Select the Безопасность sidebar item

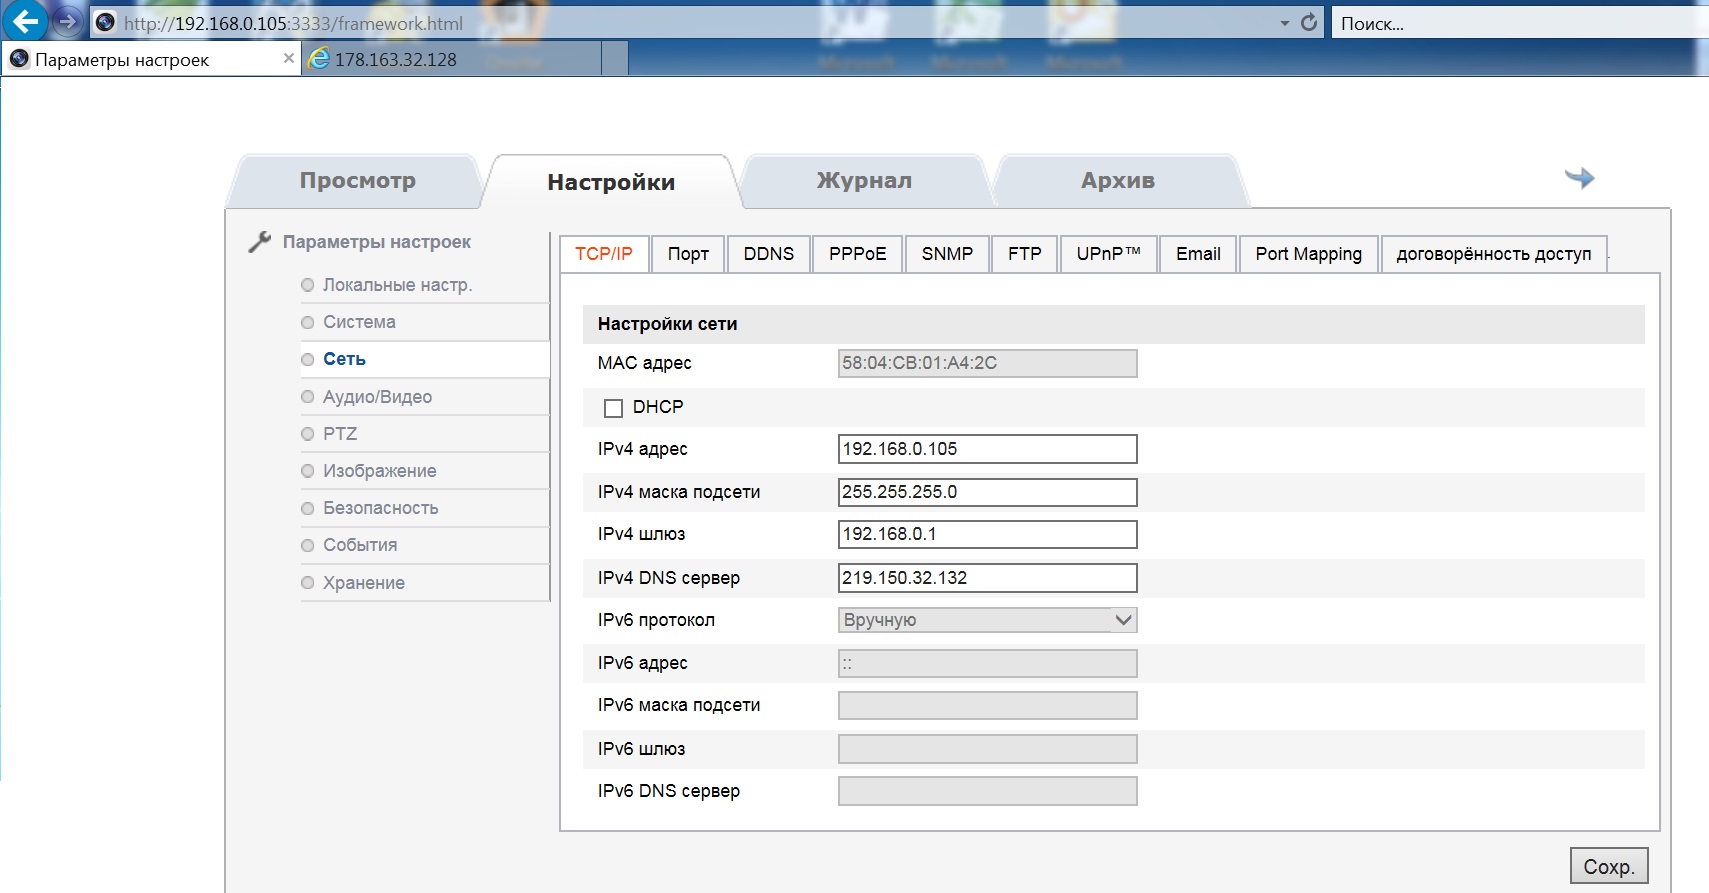click(380, 508)
